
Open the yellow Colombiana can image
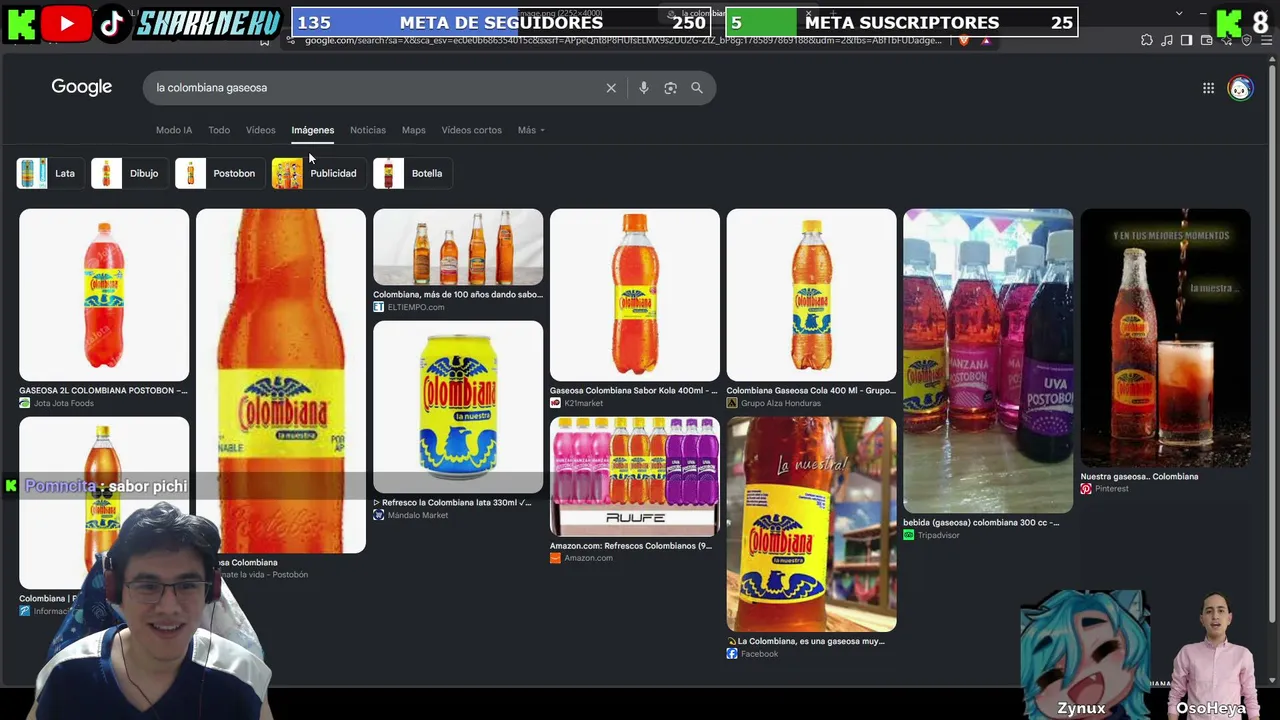click(x=458, y=407)
